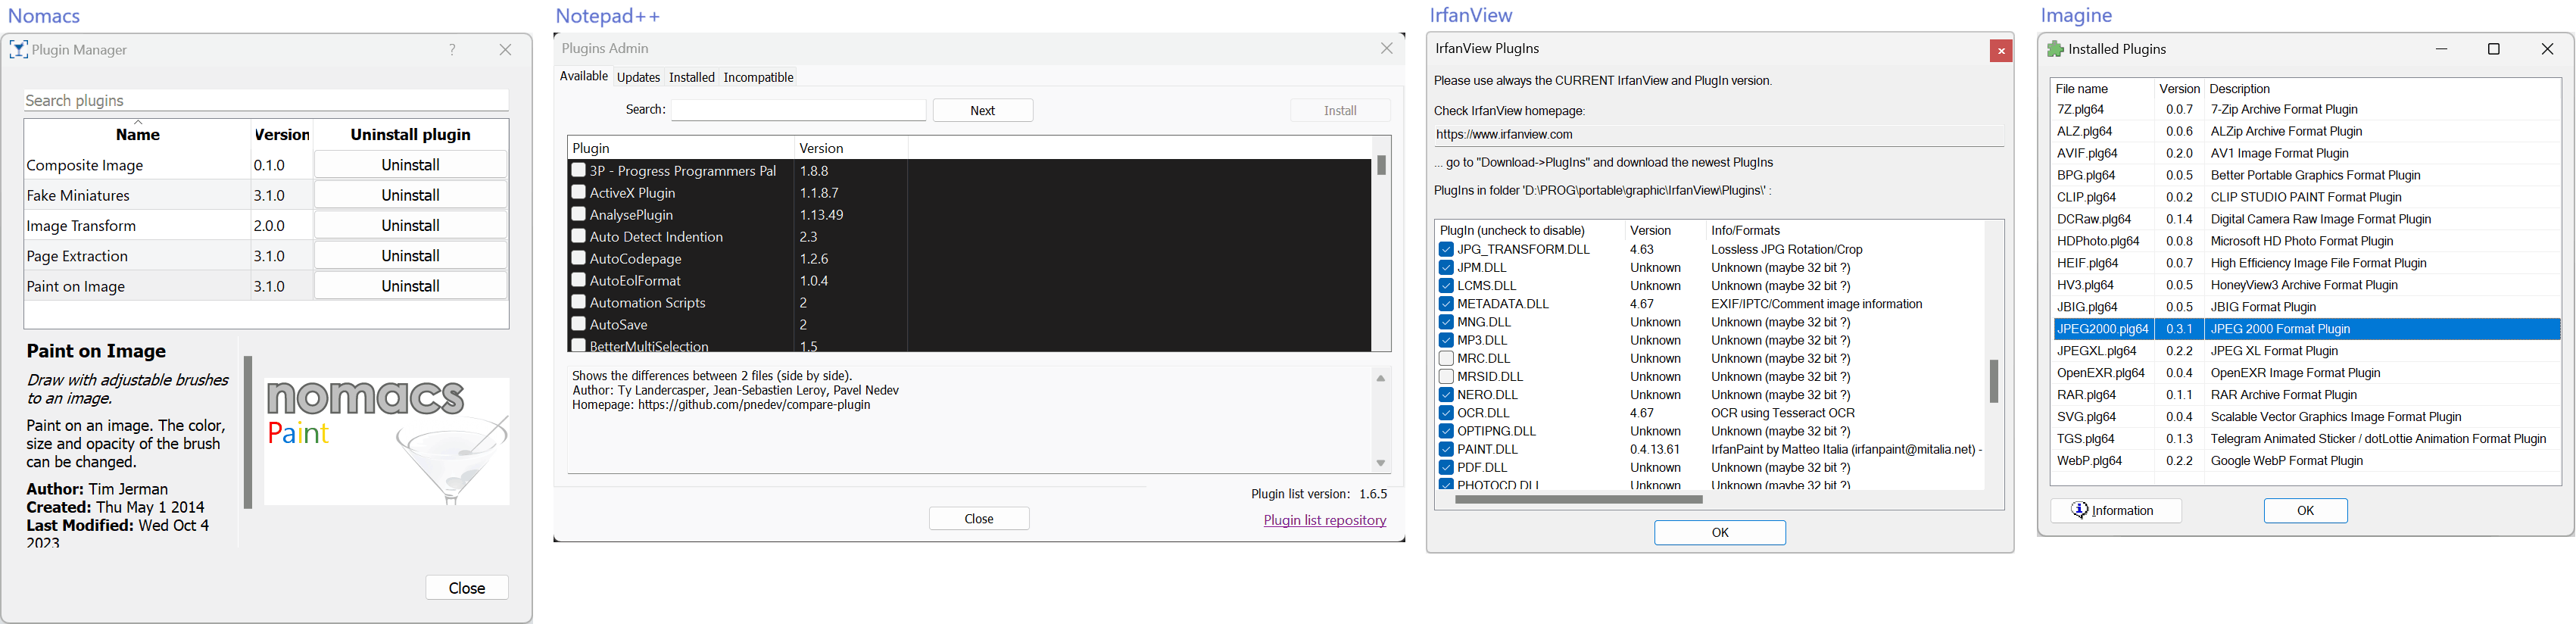The height and width of the screenshot is (624, 2576).
Task: Tick the ActiveX Plugin checkbox
Action: pos(578,192)
